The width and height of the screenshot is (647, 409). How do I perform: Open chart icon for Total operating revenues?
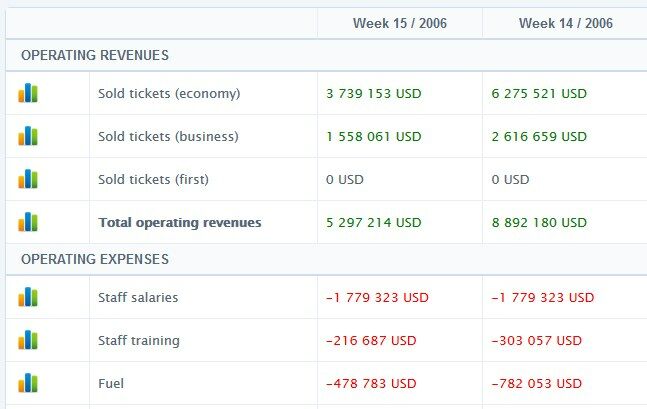coord(28,222)
